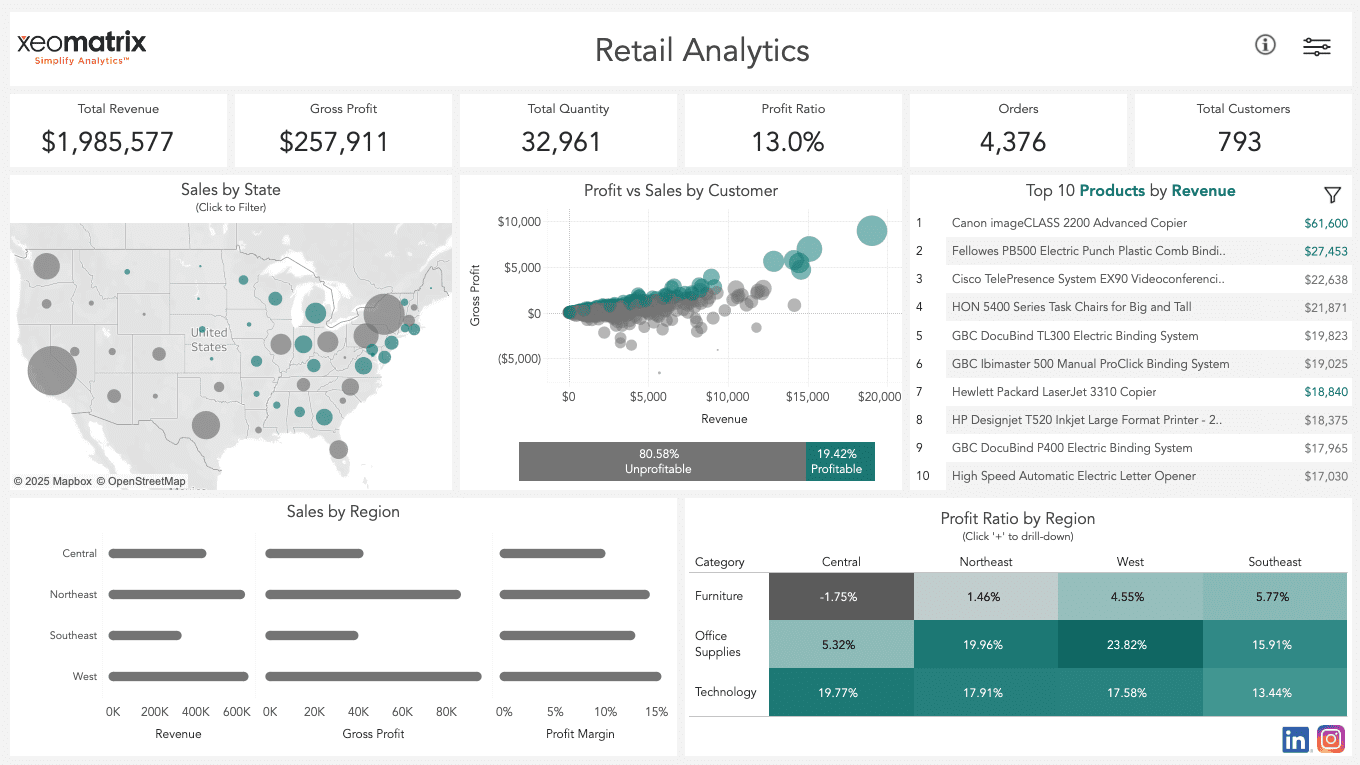Screen dimensions: 1360x765
Task: Open the filter settings icon at top right
Action: click(x=1317, y=46)
